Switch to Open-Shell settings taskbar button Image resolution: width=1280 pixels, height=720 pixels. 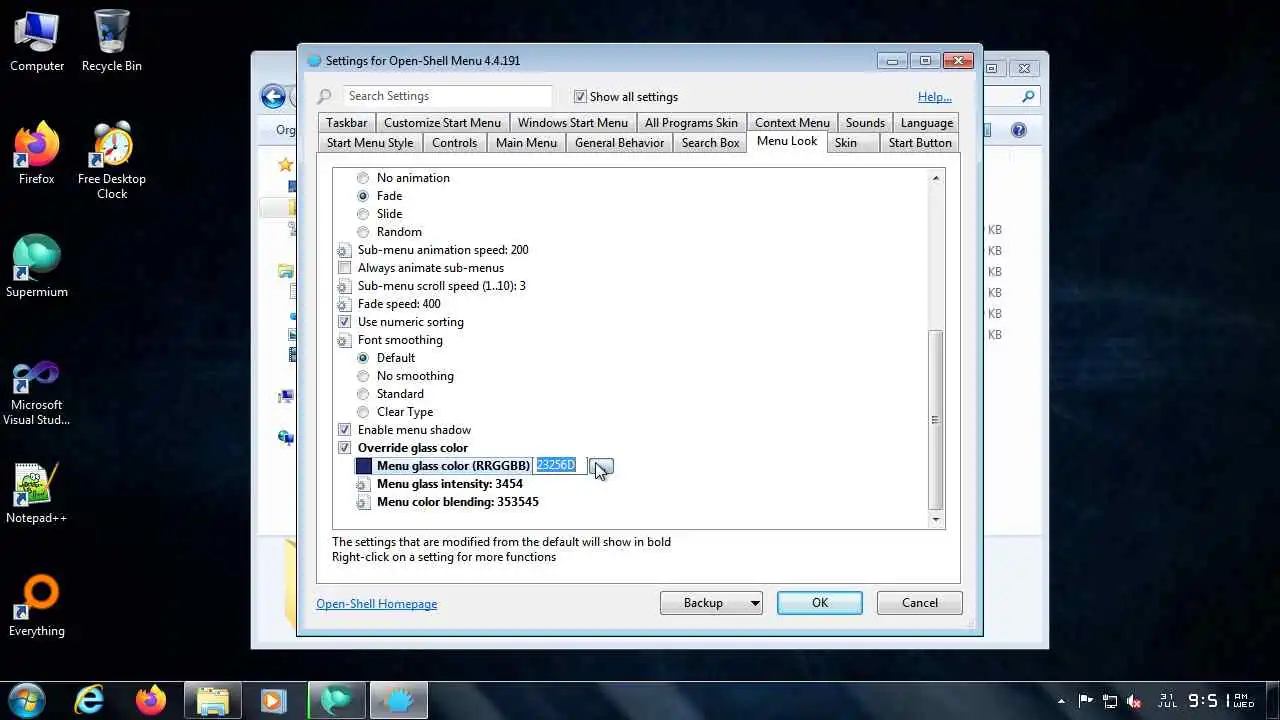point(399,700)
